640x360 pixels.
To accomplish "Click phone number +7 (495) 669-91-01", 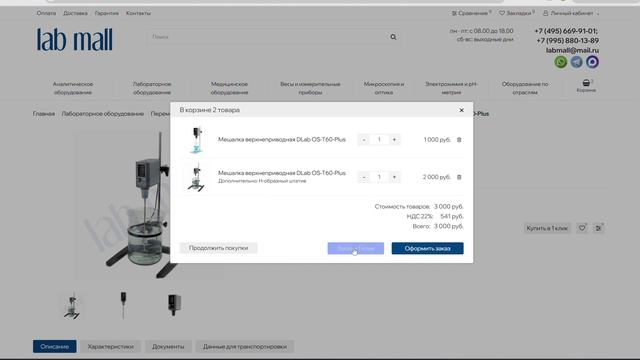I will tap(566, 31).
